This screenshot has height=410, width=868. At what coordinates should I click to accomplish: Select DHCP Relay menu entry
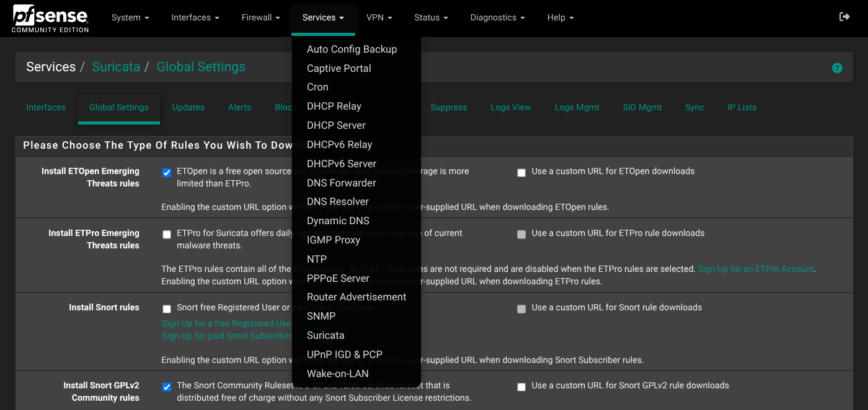coord(334,106)
